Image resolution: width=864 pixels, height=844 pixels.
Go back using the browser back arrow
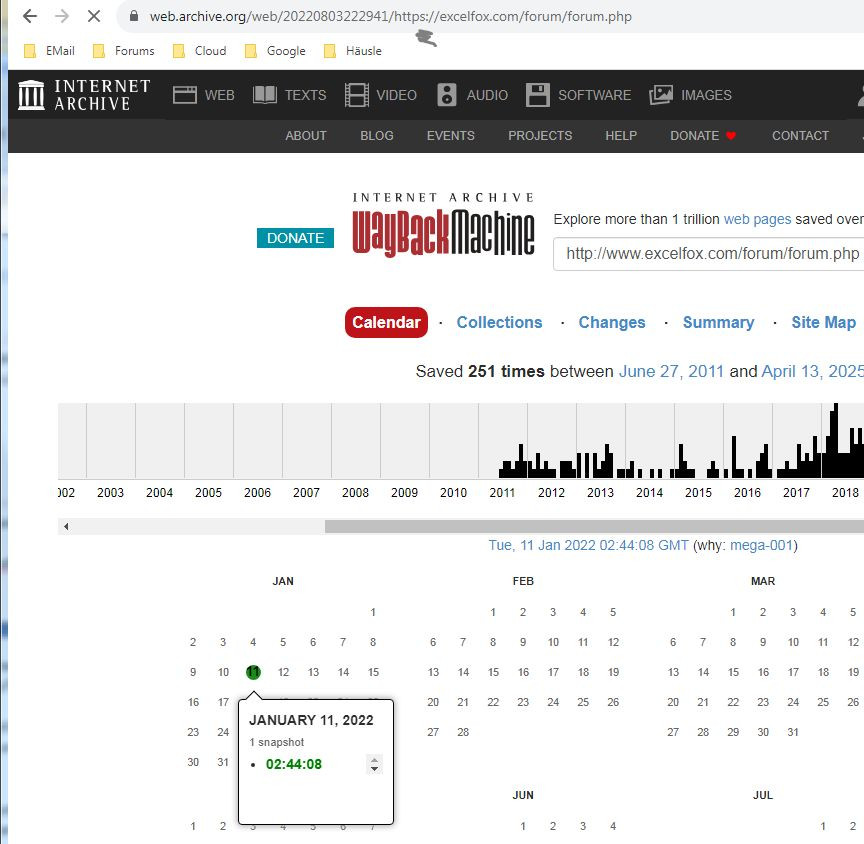coord(30,16)
